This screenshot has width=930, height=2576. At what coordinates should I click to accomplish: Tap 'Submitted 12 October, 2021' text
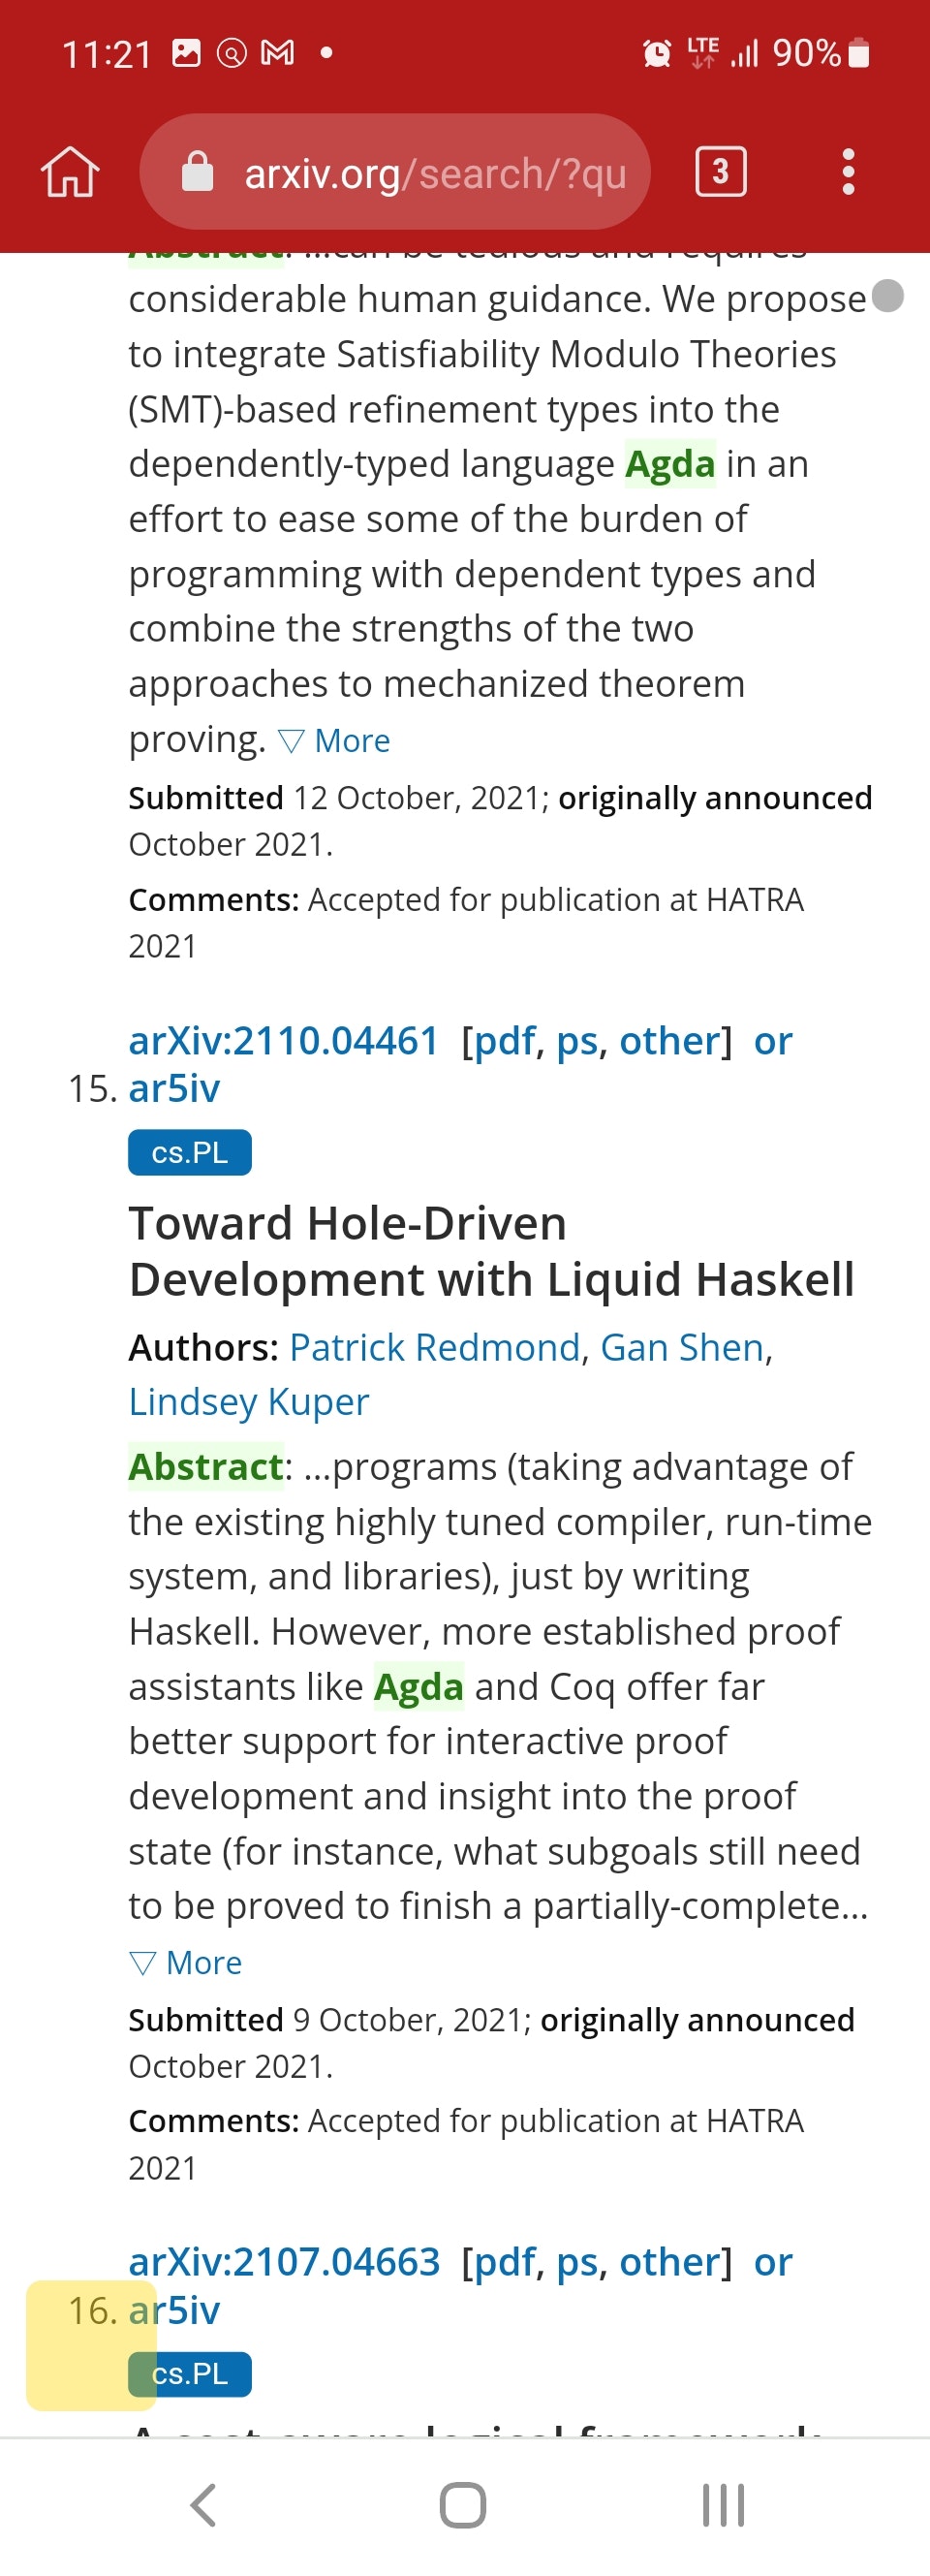[x=339, y=798]
